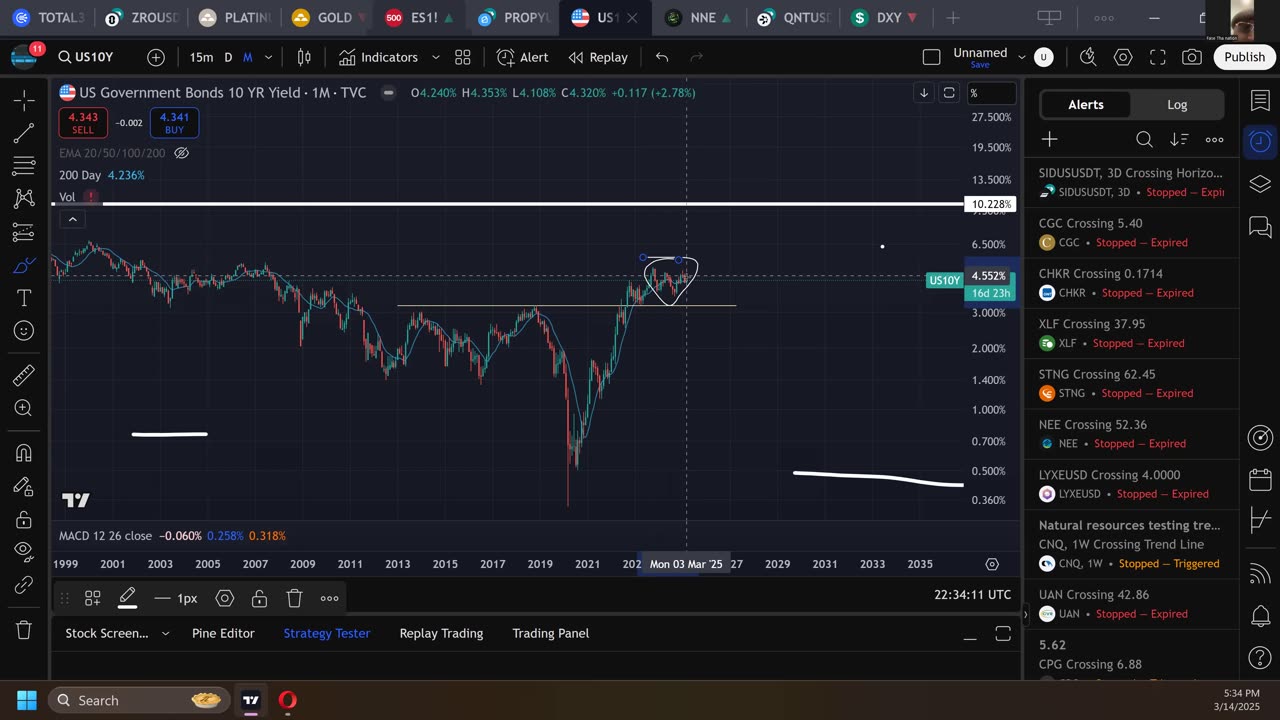This screenshot has height=720, width=1280.
Task: Open the timeframe interval dropdown arrow
Action: click(268, 57)
